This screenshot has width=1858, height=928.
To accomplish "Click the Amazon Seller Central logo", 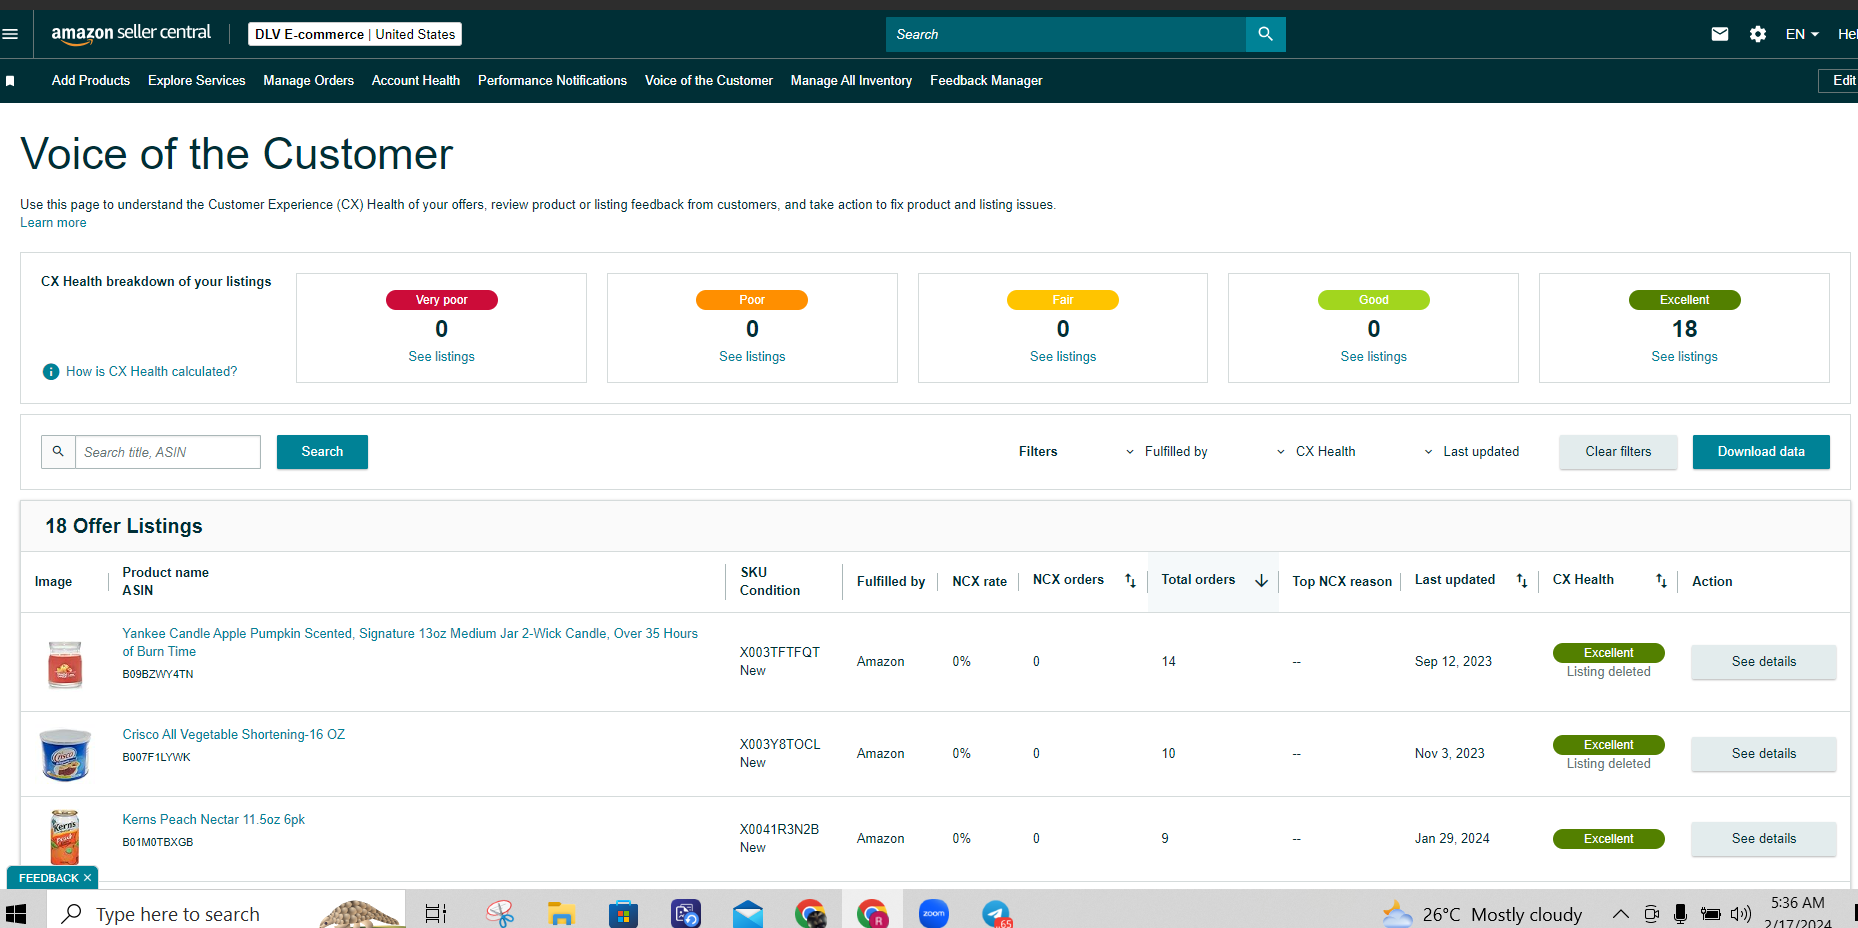I will coord(131,33).
